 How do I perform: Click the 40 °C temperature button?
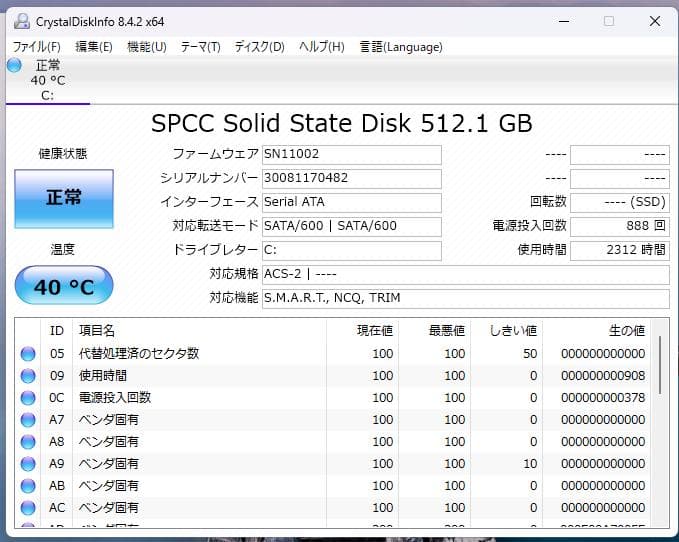64,285
